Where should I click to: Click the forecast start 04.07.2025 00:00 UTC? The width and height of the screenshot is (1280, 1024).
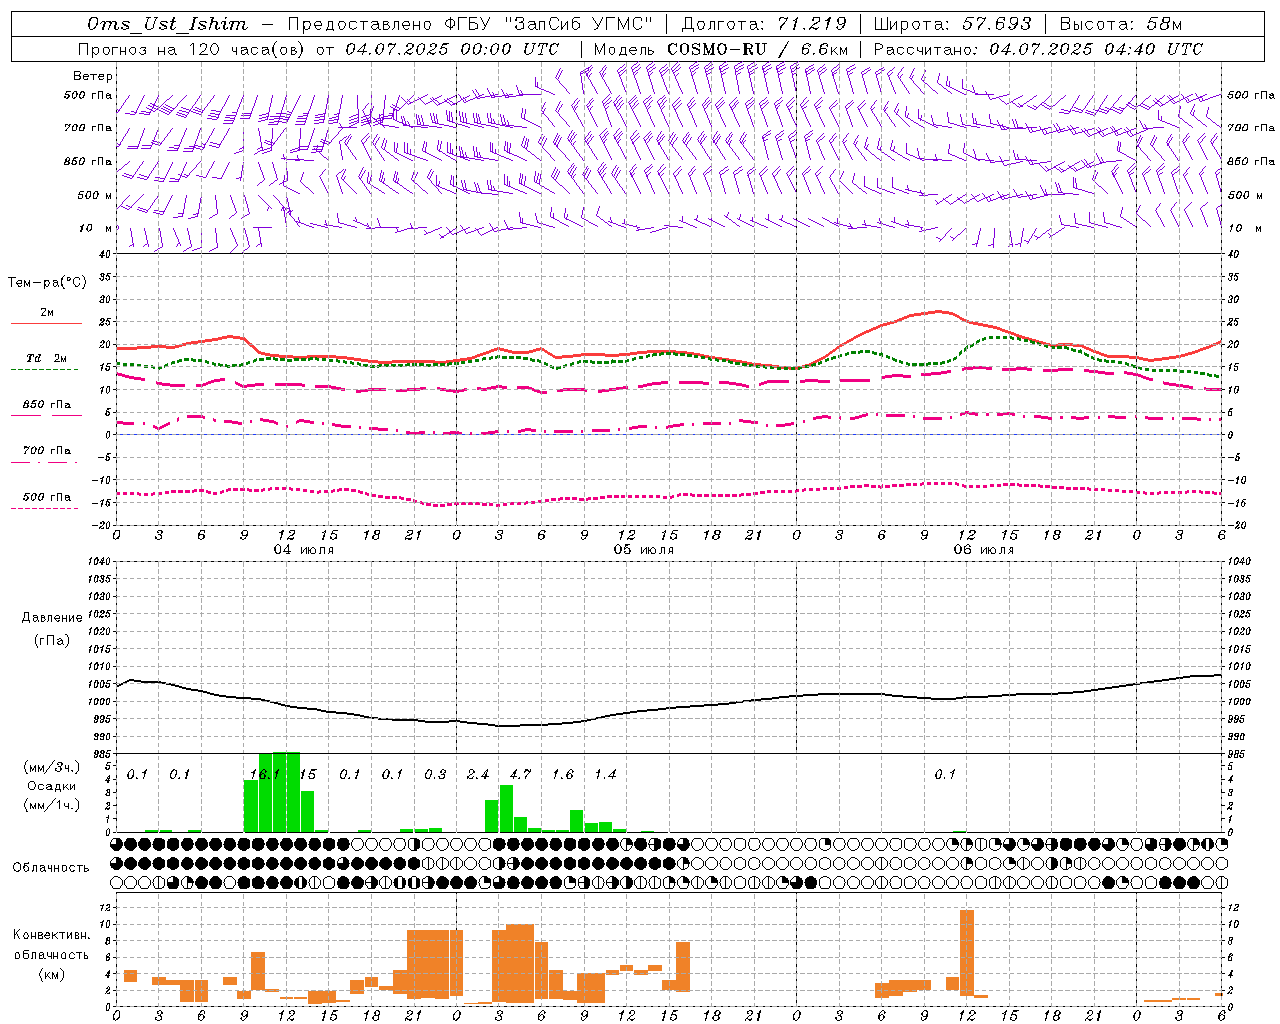click(452, 49)
